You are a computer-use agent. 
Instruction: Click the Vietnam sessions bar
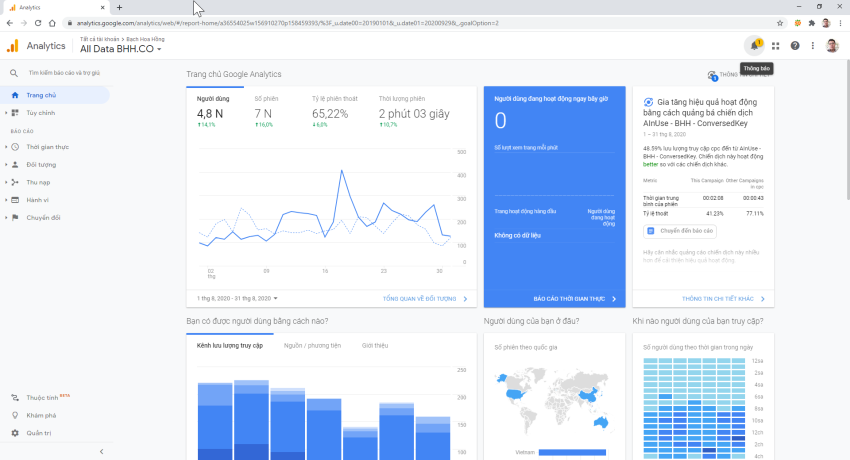[x=572, y=452]
